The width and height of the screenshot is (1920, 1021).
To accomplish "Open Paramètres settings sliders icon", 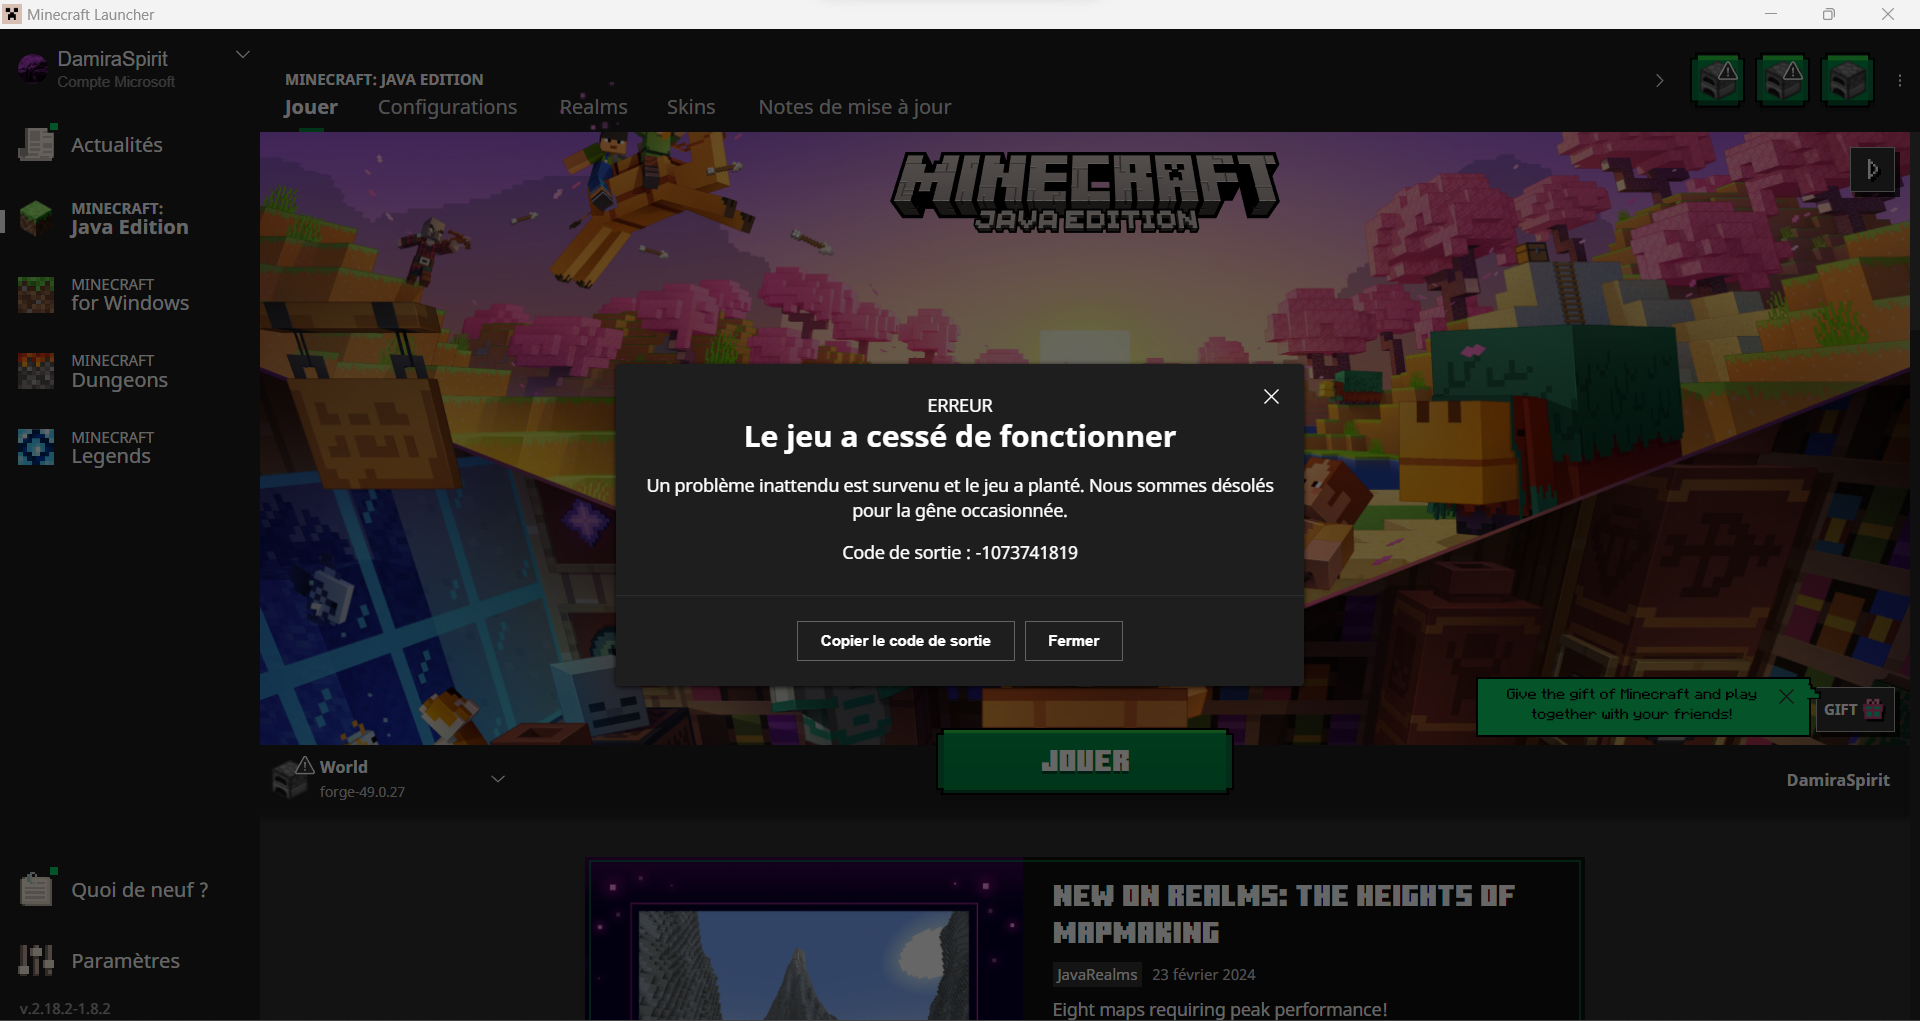I will point(36,960).
